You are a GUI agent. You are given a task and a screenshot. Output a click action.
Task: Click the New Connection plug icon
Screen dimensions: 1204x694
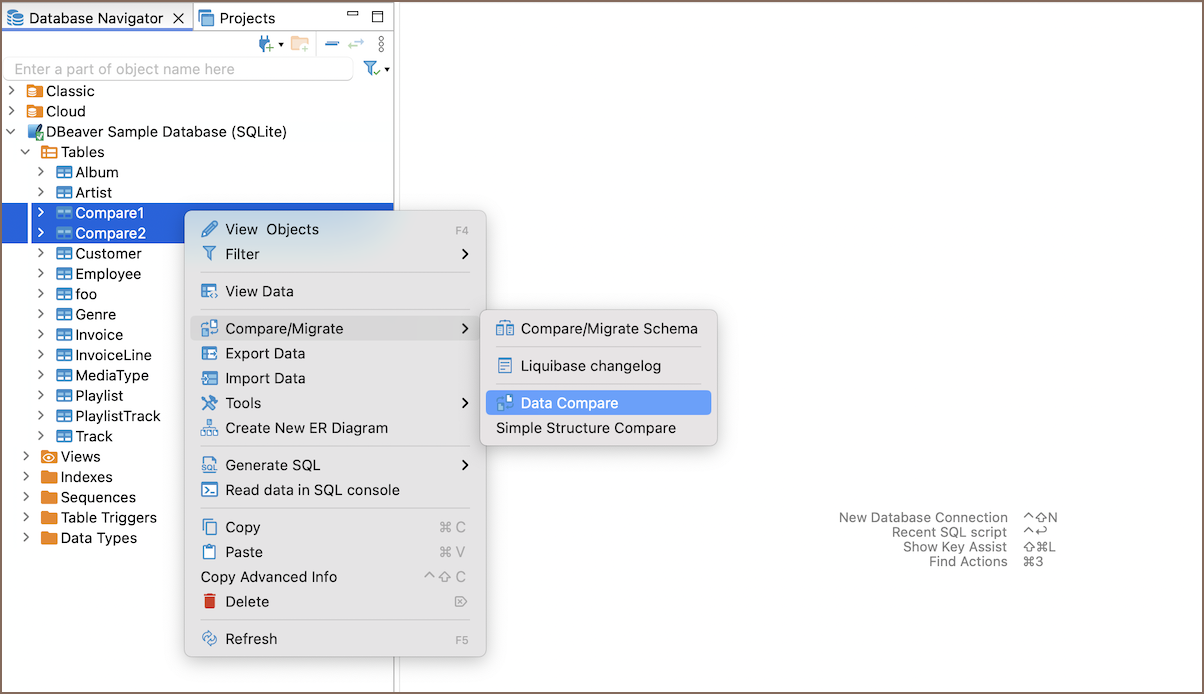click(x=265, y=44)
